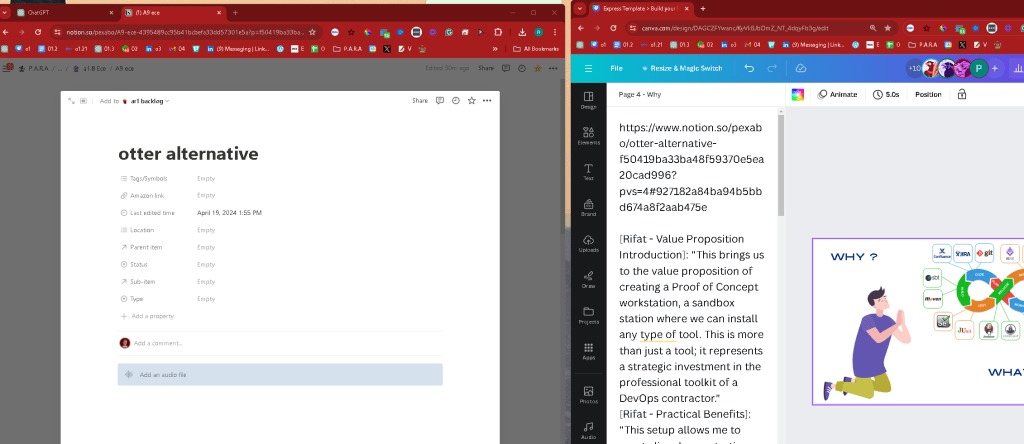Show the +10 additional collaborators
Image resolution: width=1024 pixels, height=444 pixels.
tap(915, 69)
